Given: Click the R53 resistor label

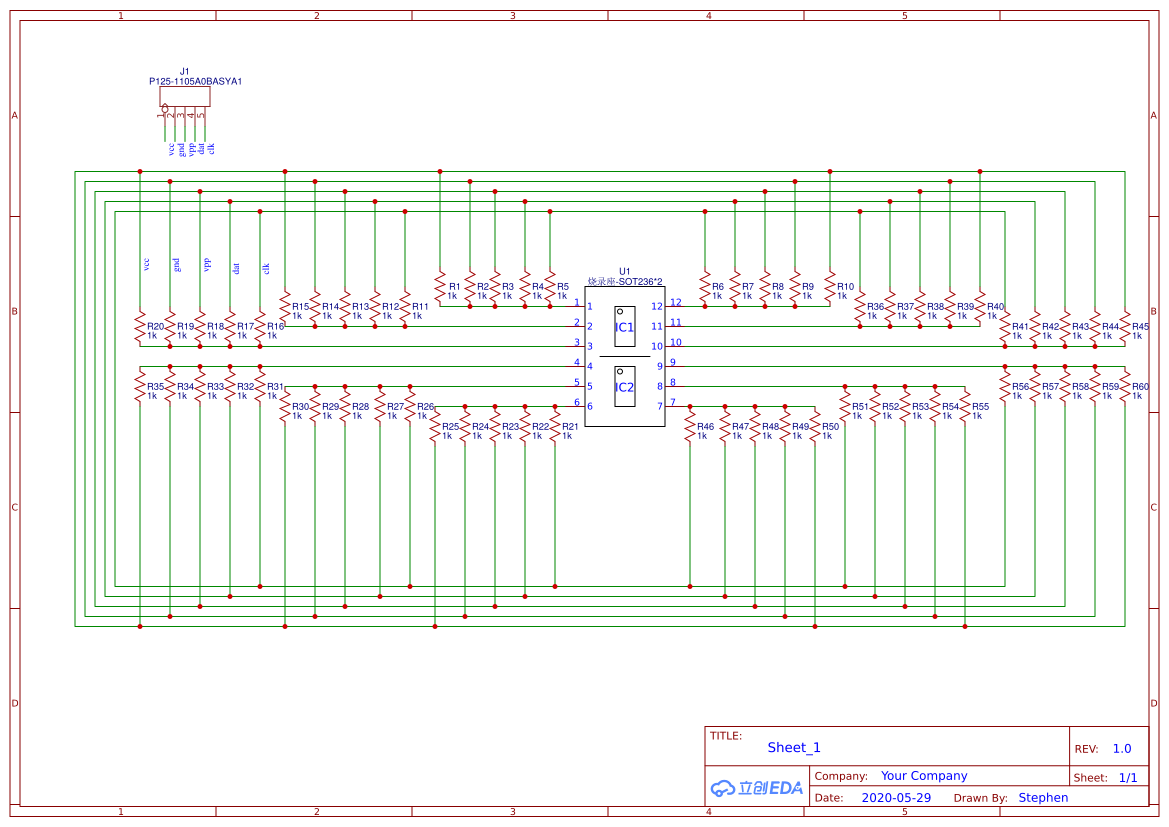Looking at the screenshot, I should tap(920, 406).
